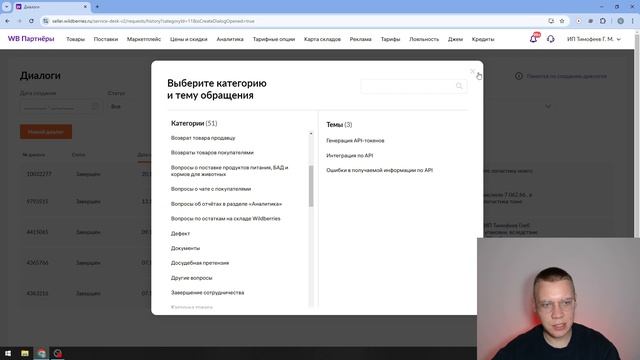Select category Возвраты товаров покупателями
Image resolution: width=640 pixels, height=360 pixels.
pyautogui.click(x=212, y=153)
